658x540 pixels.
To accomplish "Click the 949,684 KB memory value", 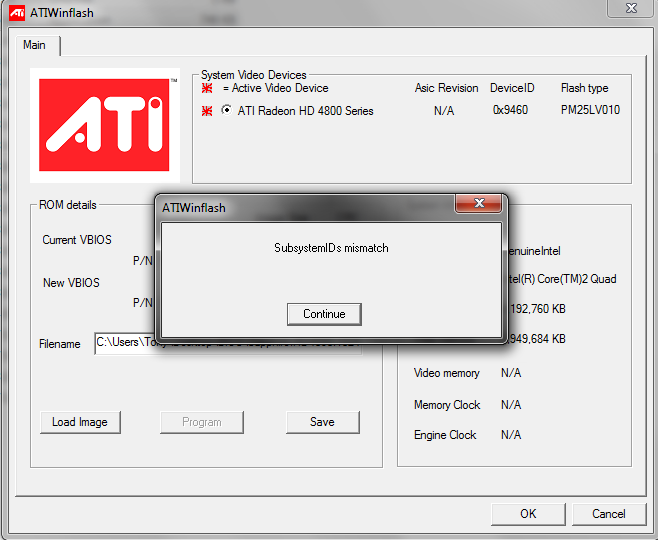I will click(536, 339).
